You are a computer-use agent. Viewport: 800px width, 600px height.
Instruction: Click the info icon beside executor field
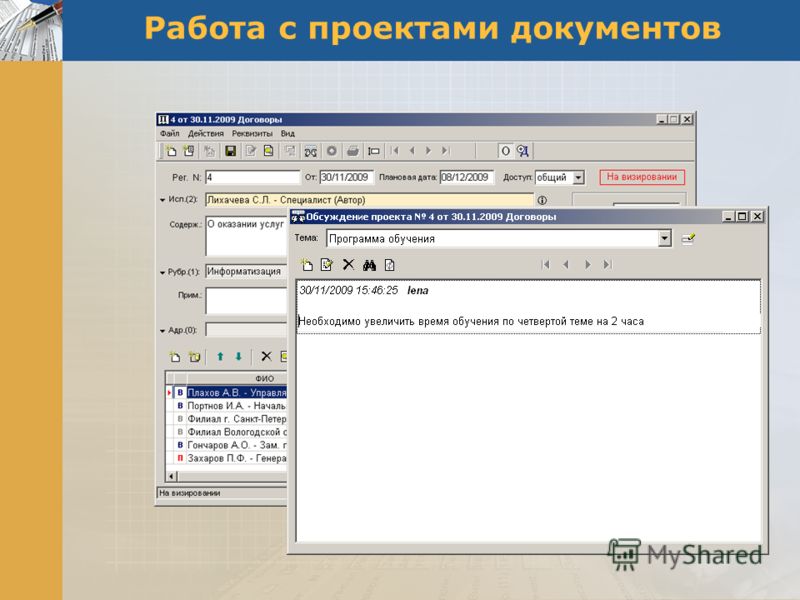pyautogui.click(x=542, y=201)
